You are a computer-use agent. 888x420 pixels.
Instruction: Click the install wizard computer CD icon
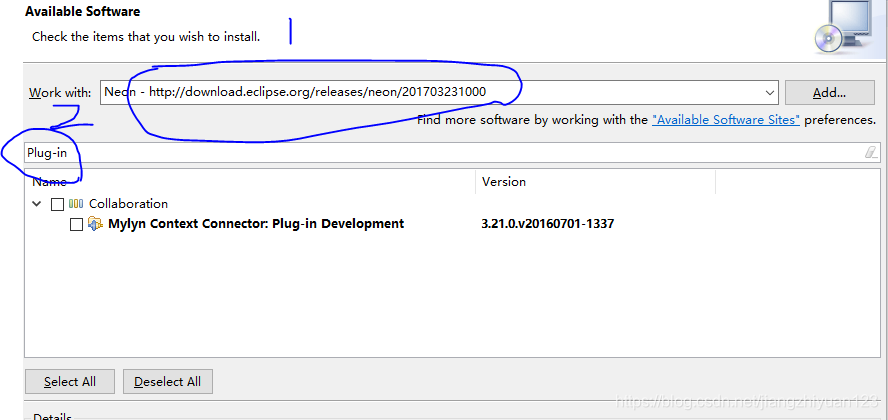844,25
